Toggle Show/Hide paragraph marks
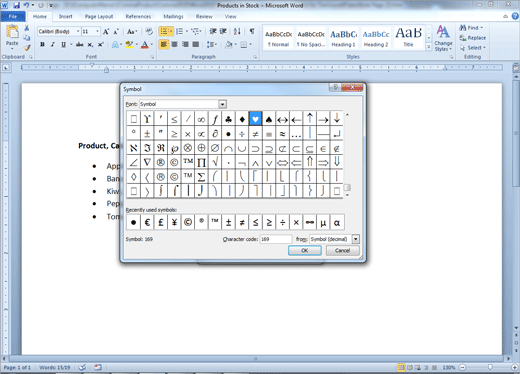 (252, 32)
